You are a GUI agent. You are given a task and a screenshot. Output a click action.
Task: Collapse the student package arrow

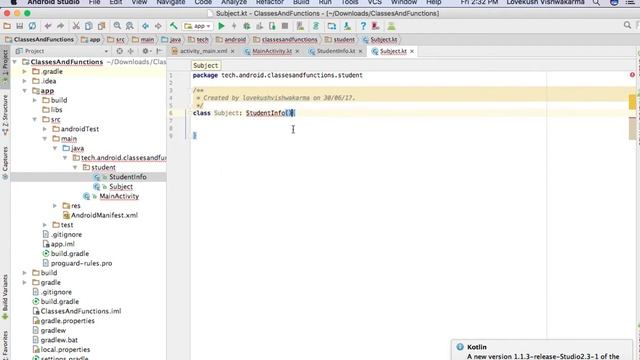click(x=75, y=167)
